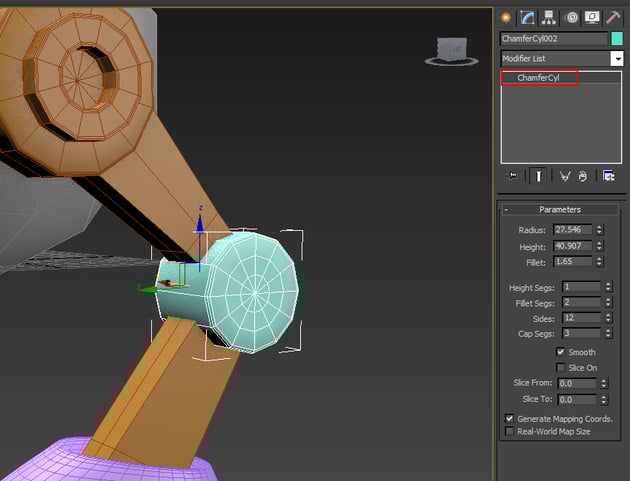Switch to the Modify panel tab
The image size is (630, 481).
click(527, 17)
